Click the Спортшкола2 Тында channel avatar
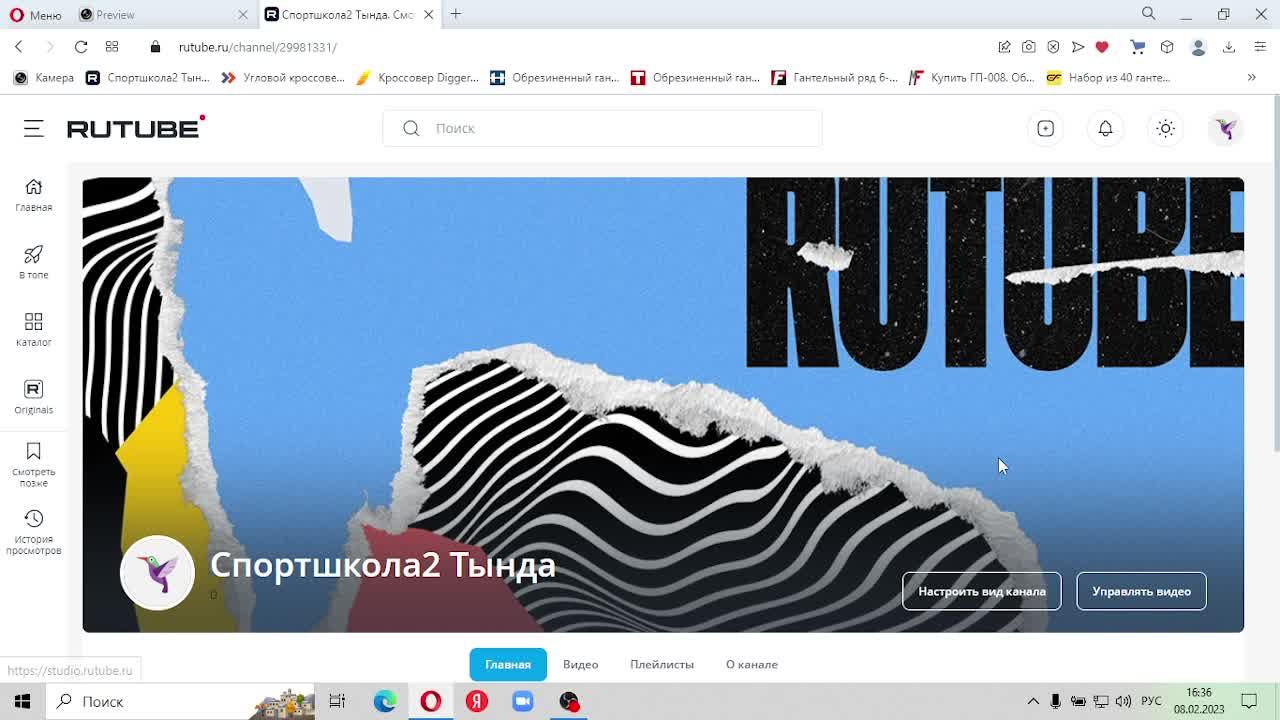 tap(157, 572)
